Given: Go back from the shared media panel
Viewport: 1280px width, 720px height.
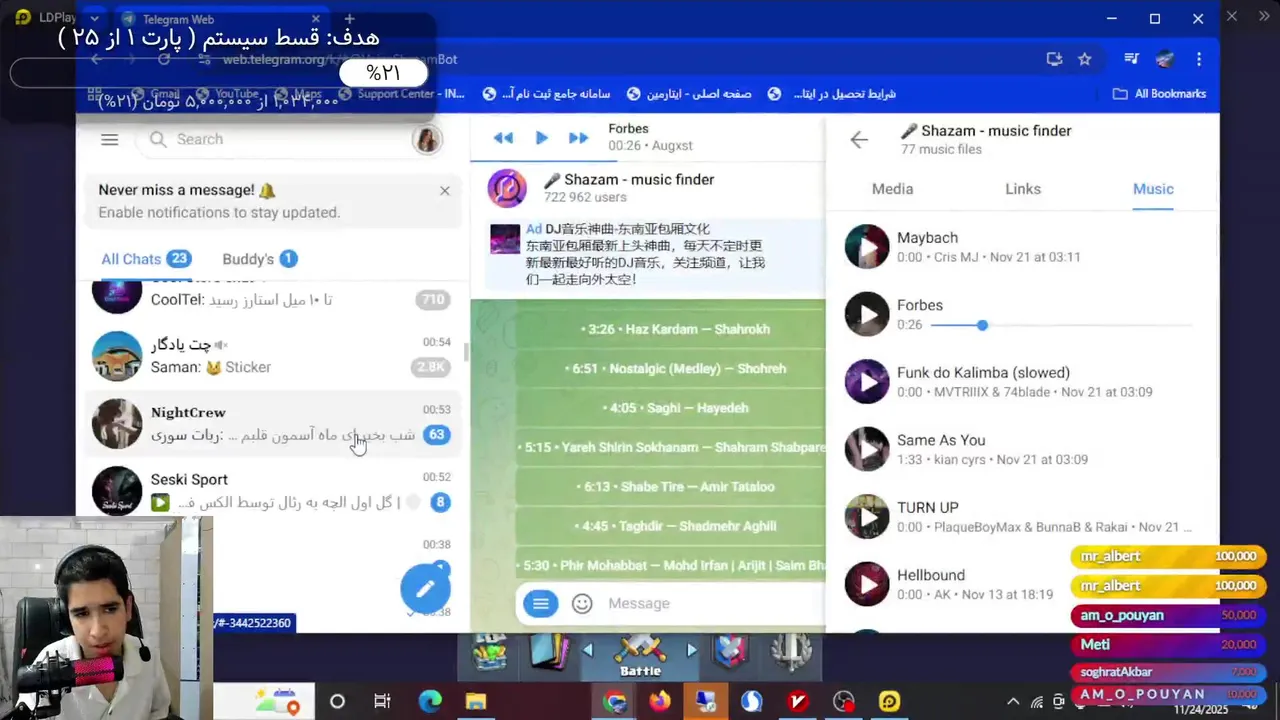Looking at the screenshot, I should coord(859,140).
